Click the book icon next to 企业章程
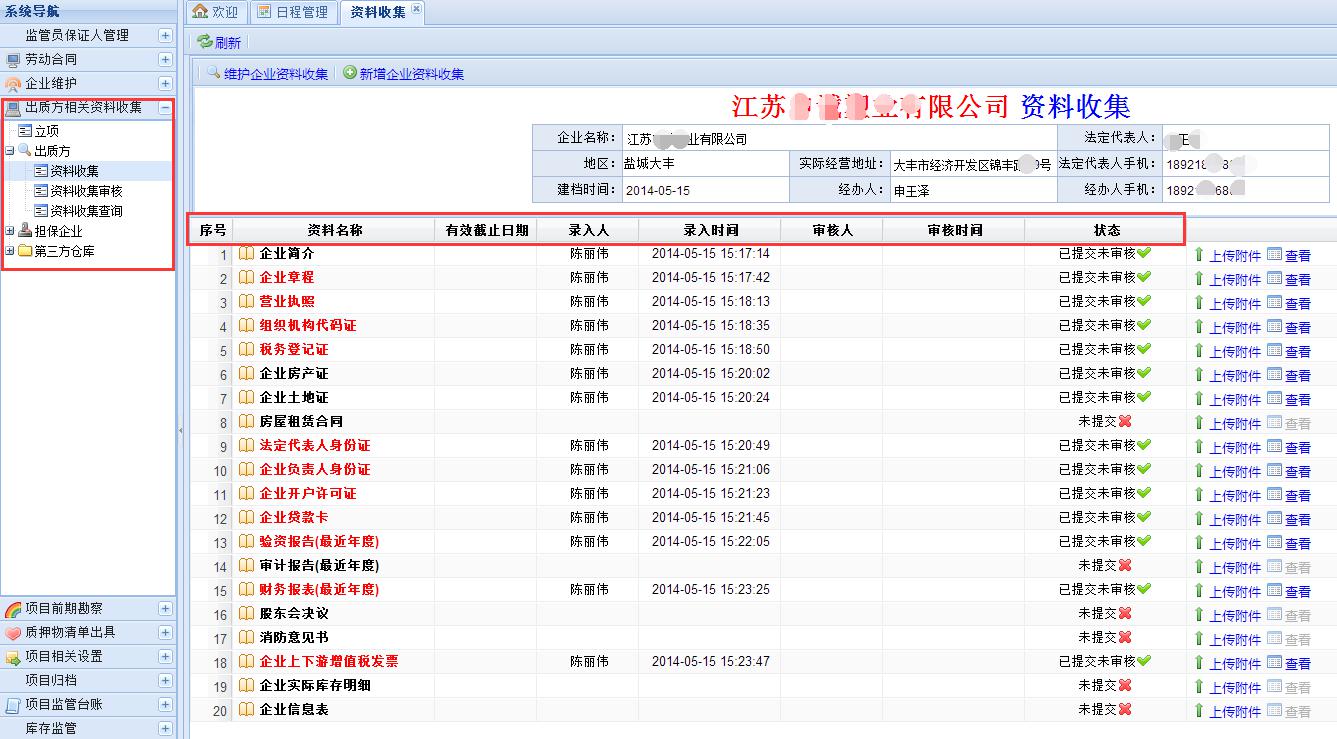Viewport: 1337px width, 739px height. 246,277
